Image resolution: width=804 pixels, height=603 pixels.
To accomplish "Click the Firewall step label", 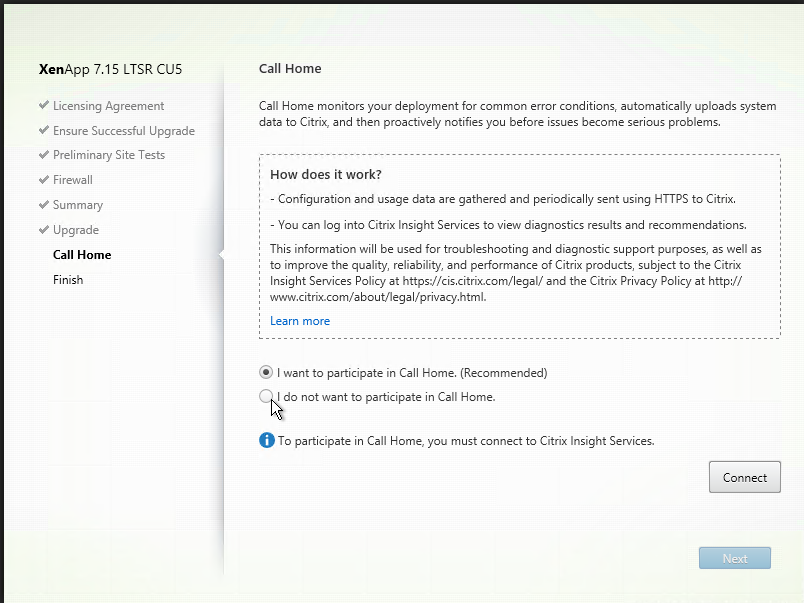I will 73,180.
